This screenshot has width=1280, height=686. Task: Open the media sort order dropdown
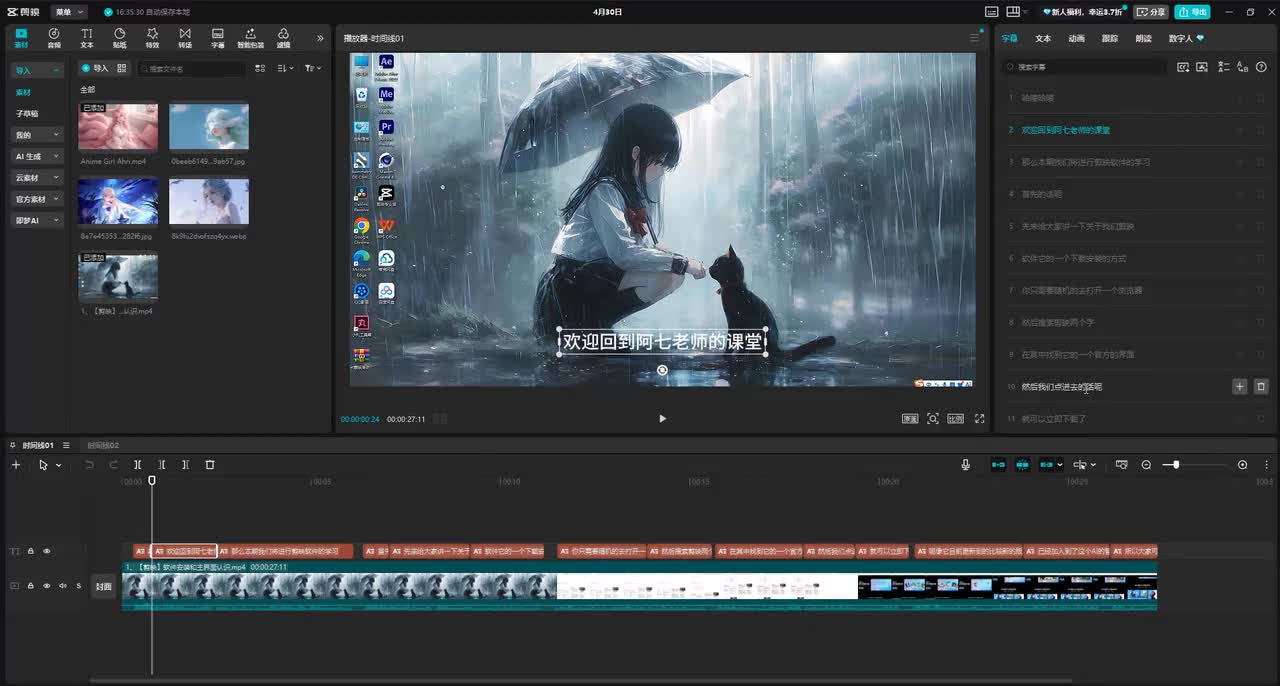coord(285,68)
